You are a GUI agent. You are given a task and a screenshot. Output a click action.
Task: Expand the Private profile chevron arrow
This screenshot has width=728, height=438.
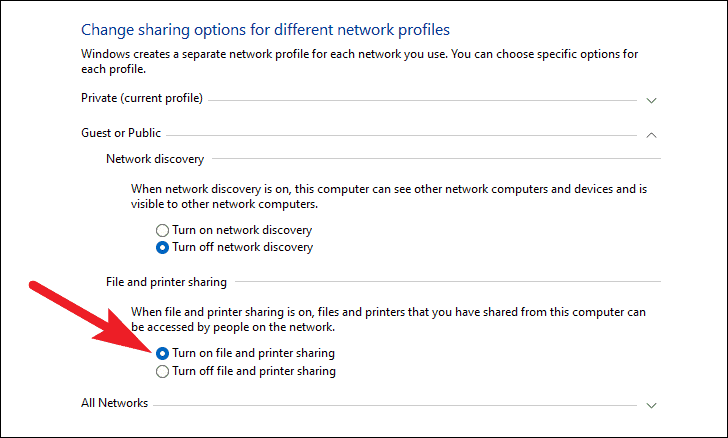point(651,100)
